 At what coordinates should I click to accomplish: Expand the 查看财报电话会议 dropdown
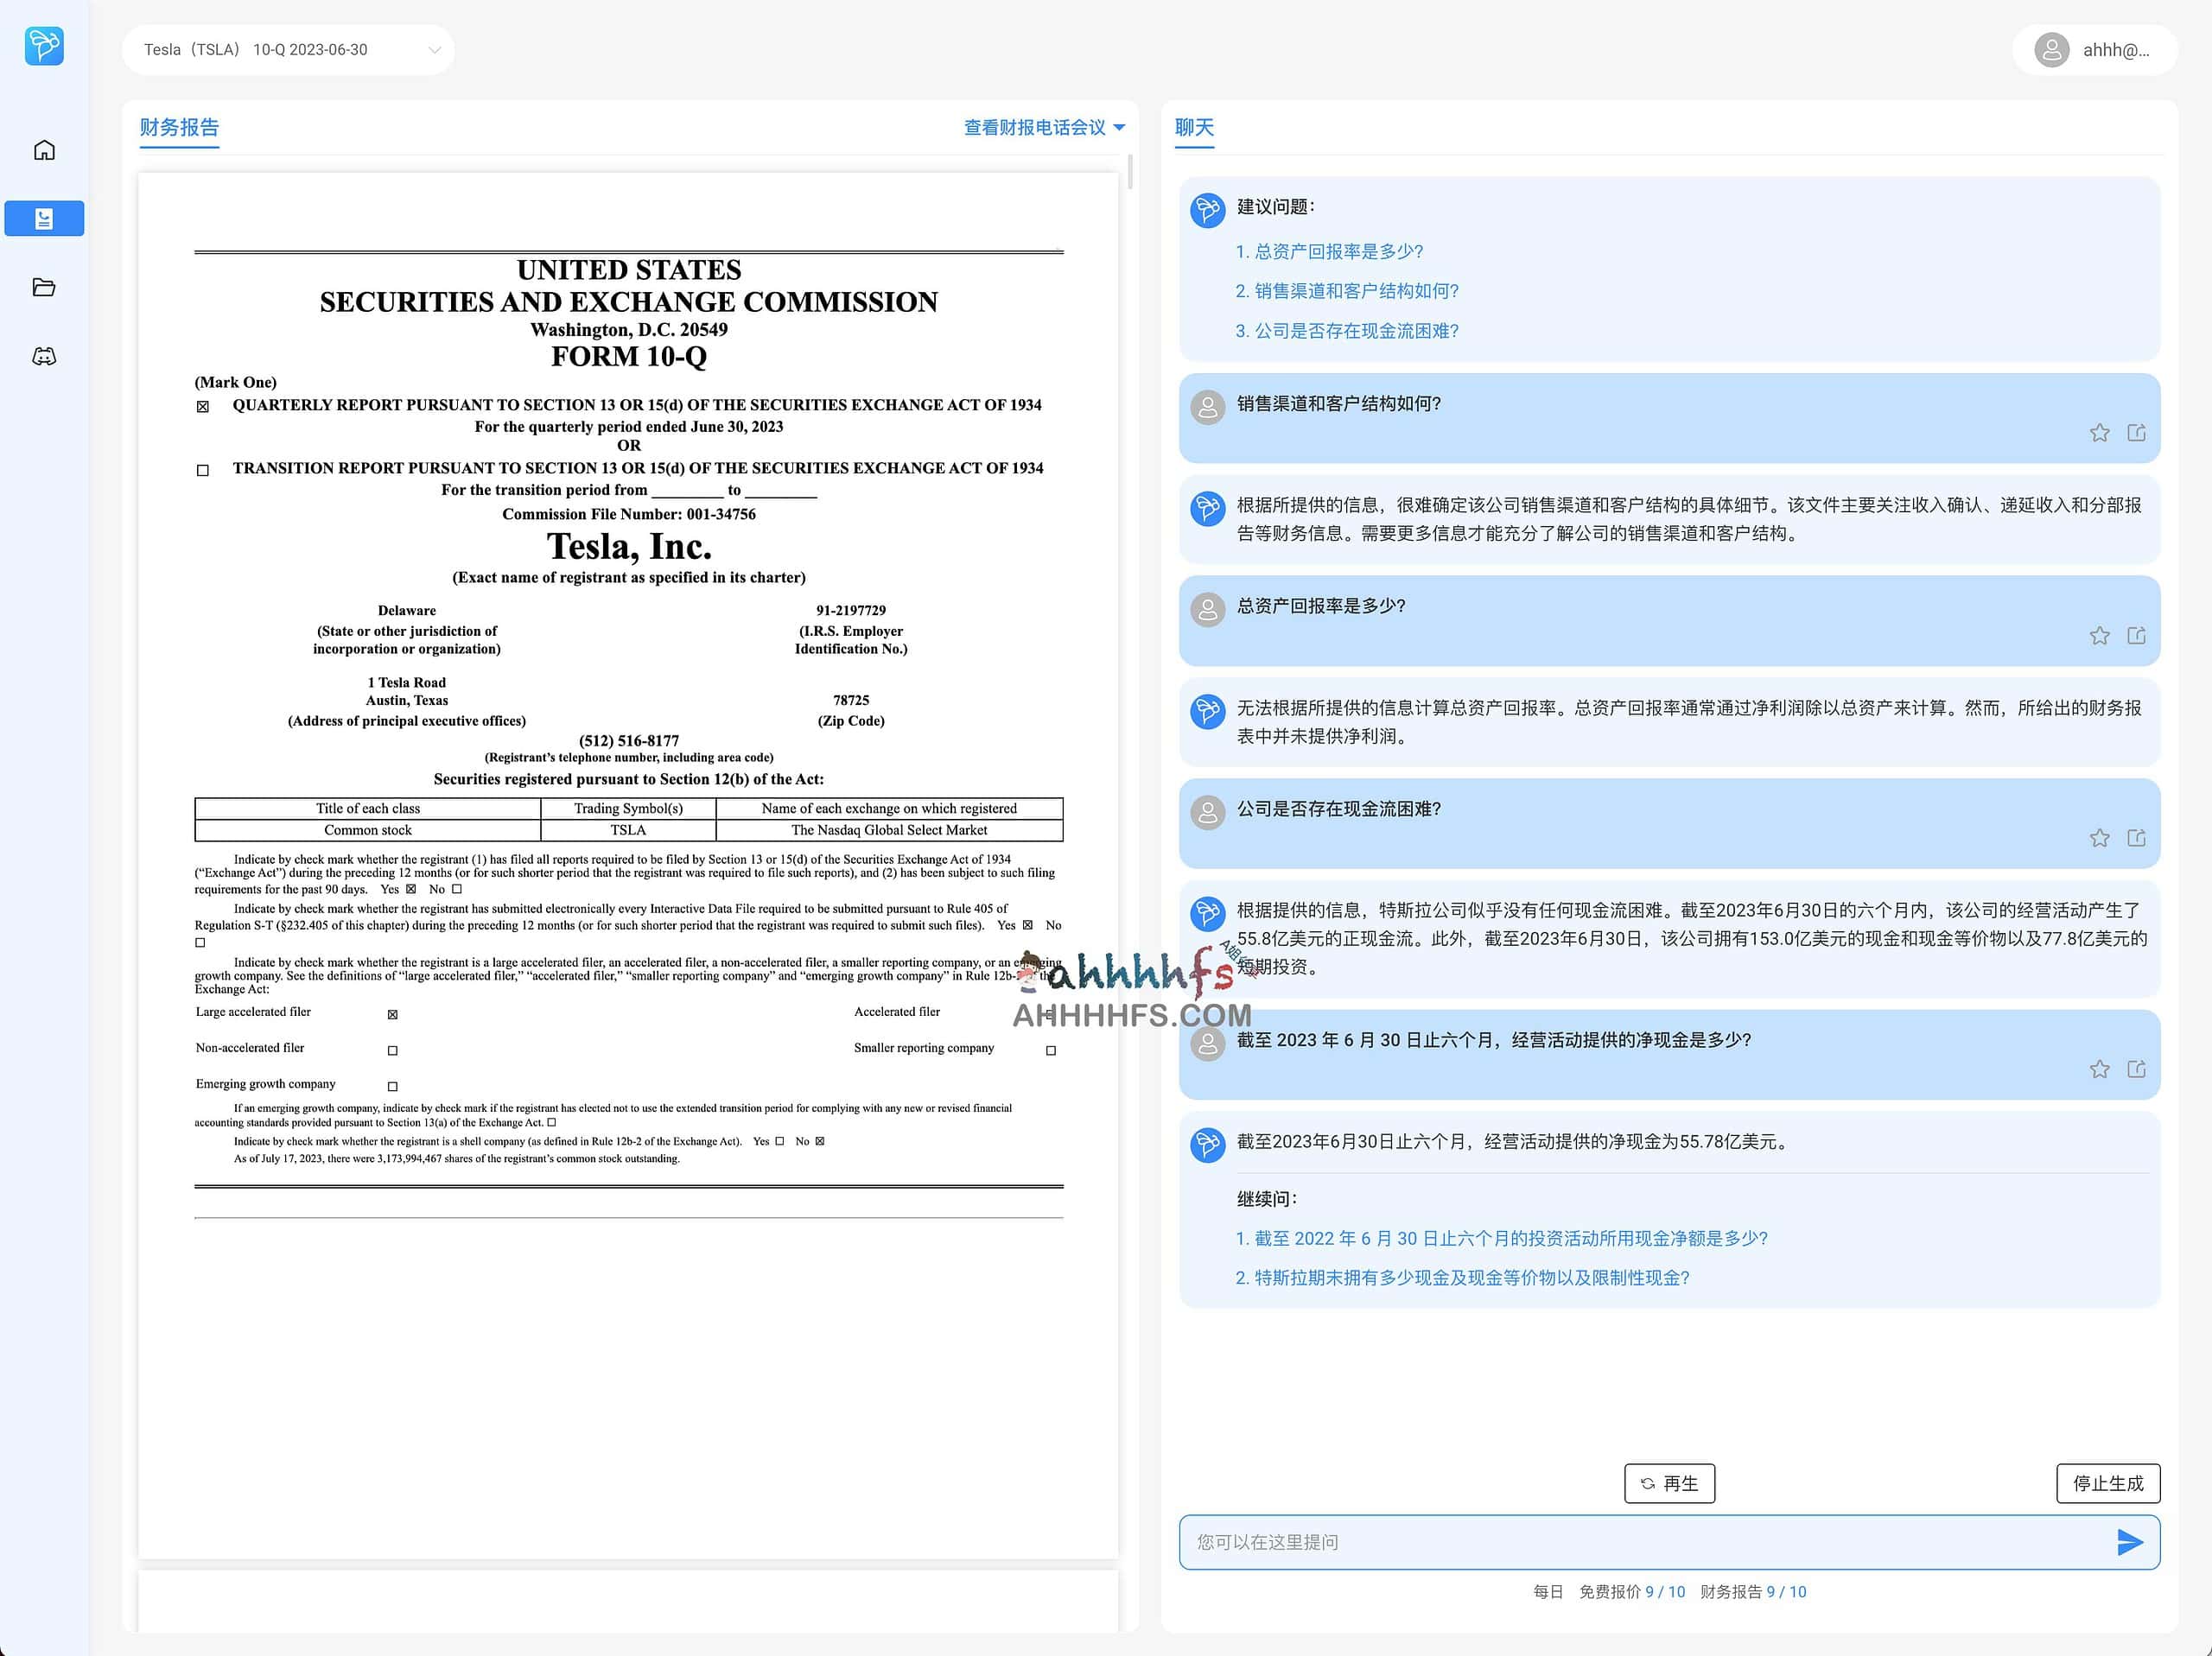click(1043, 127)
